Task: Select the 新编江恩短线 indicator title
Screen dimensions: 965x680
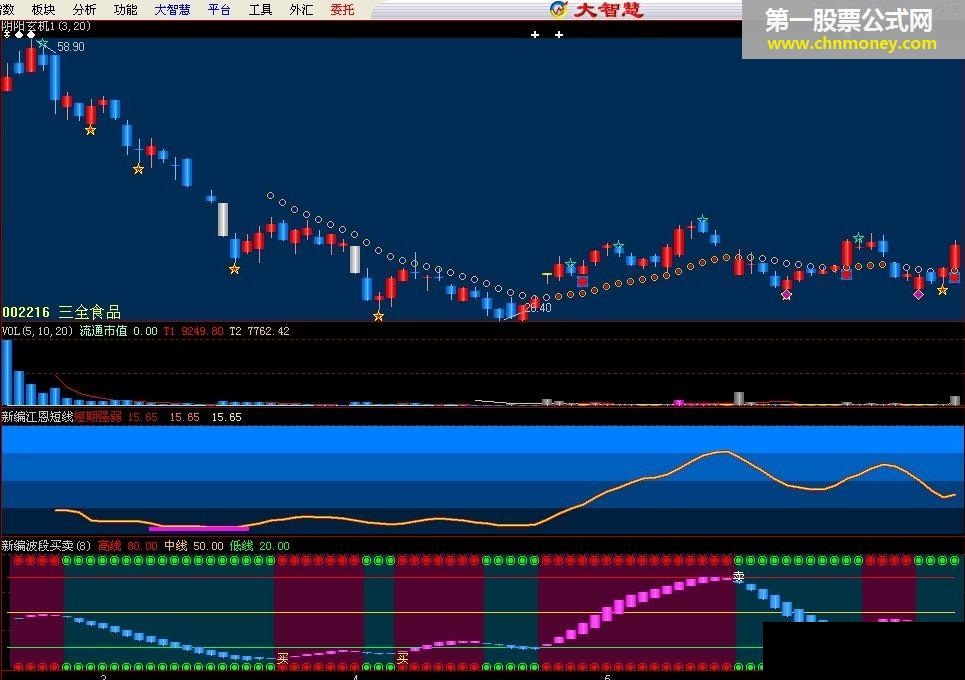Action: 38,417
